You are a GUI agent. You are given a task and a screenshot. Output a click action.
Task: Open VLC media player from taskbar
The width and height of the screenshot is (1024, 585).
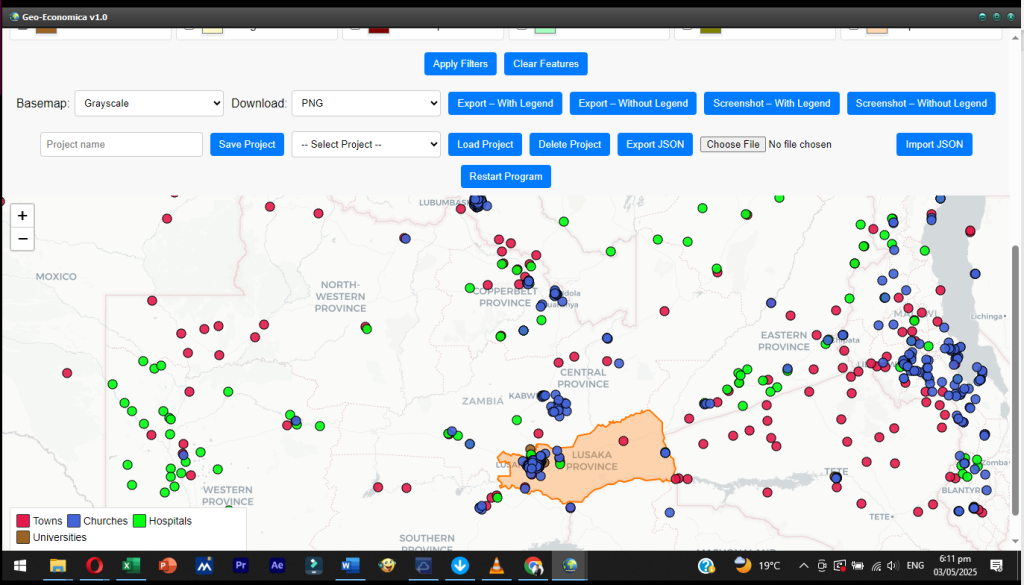click(495, 566)
